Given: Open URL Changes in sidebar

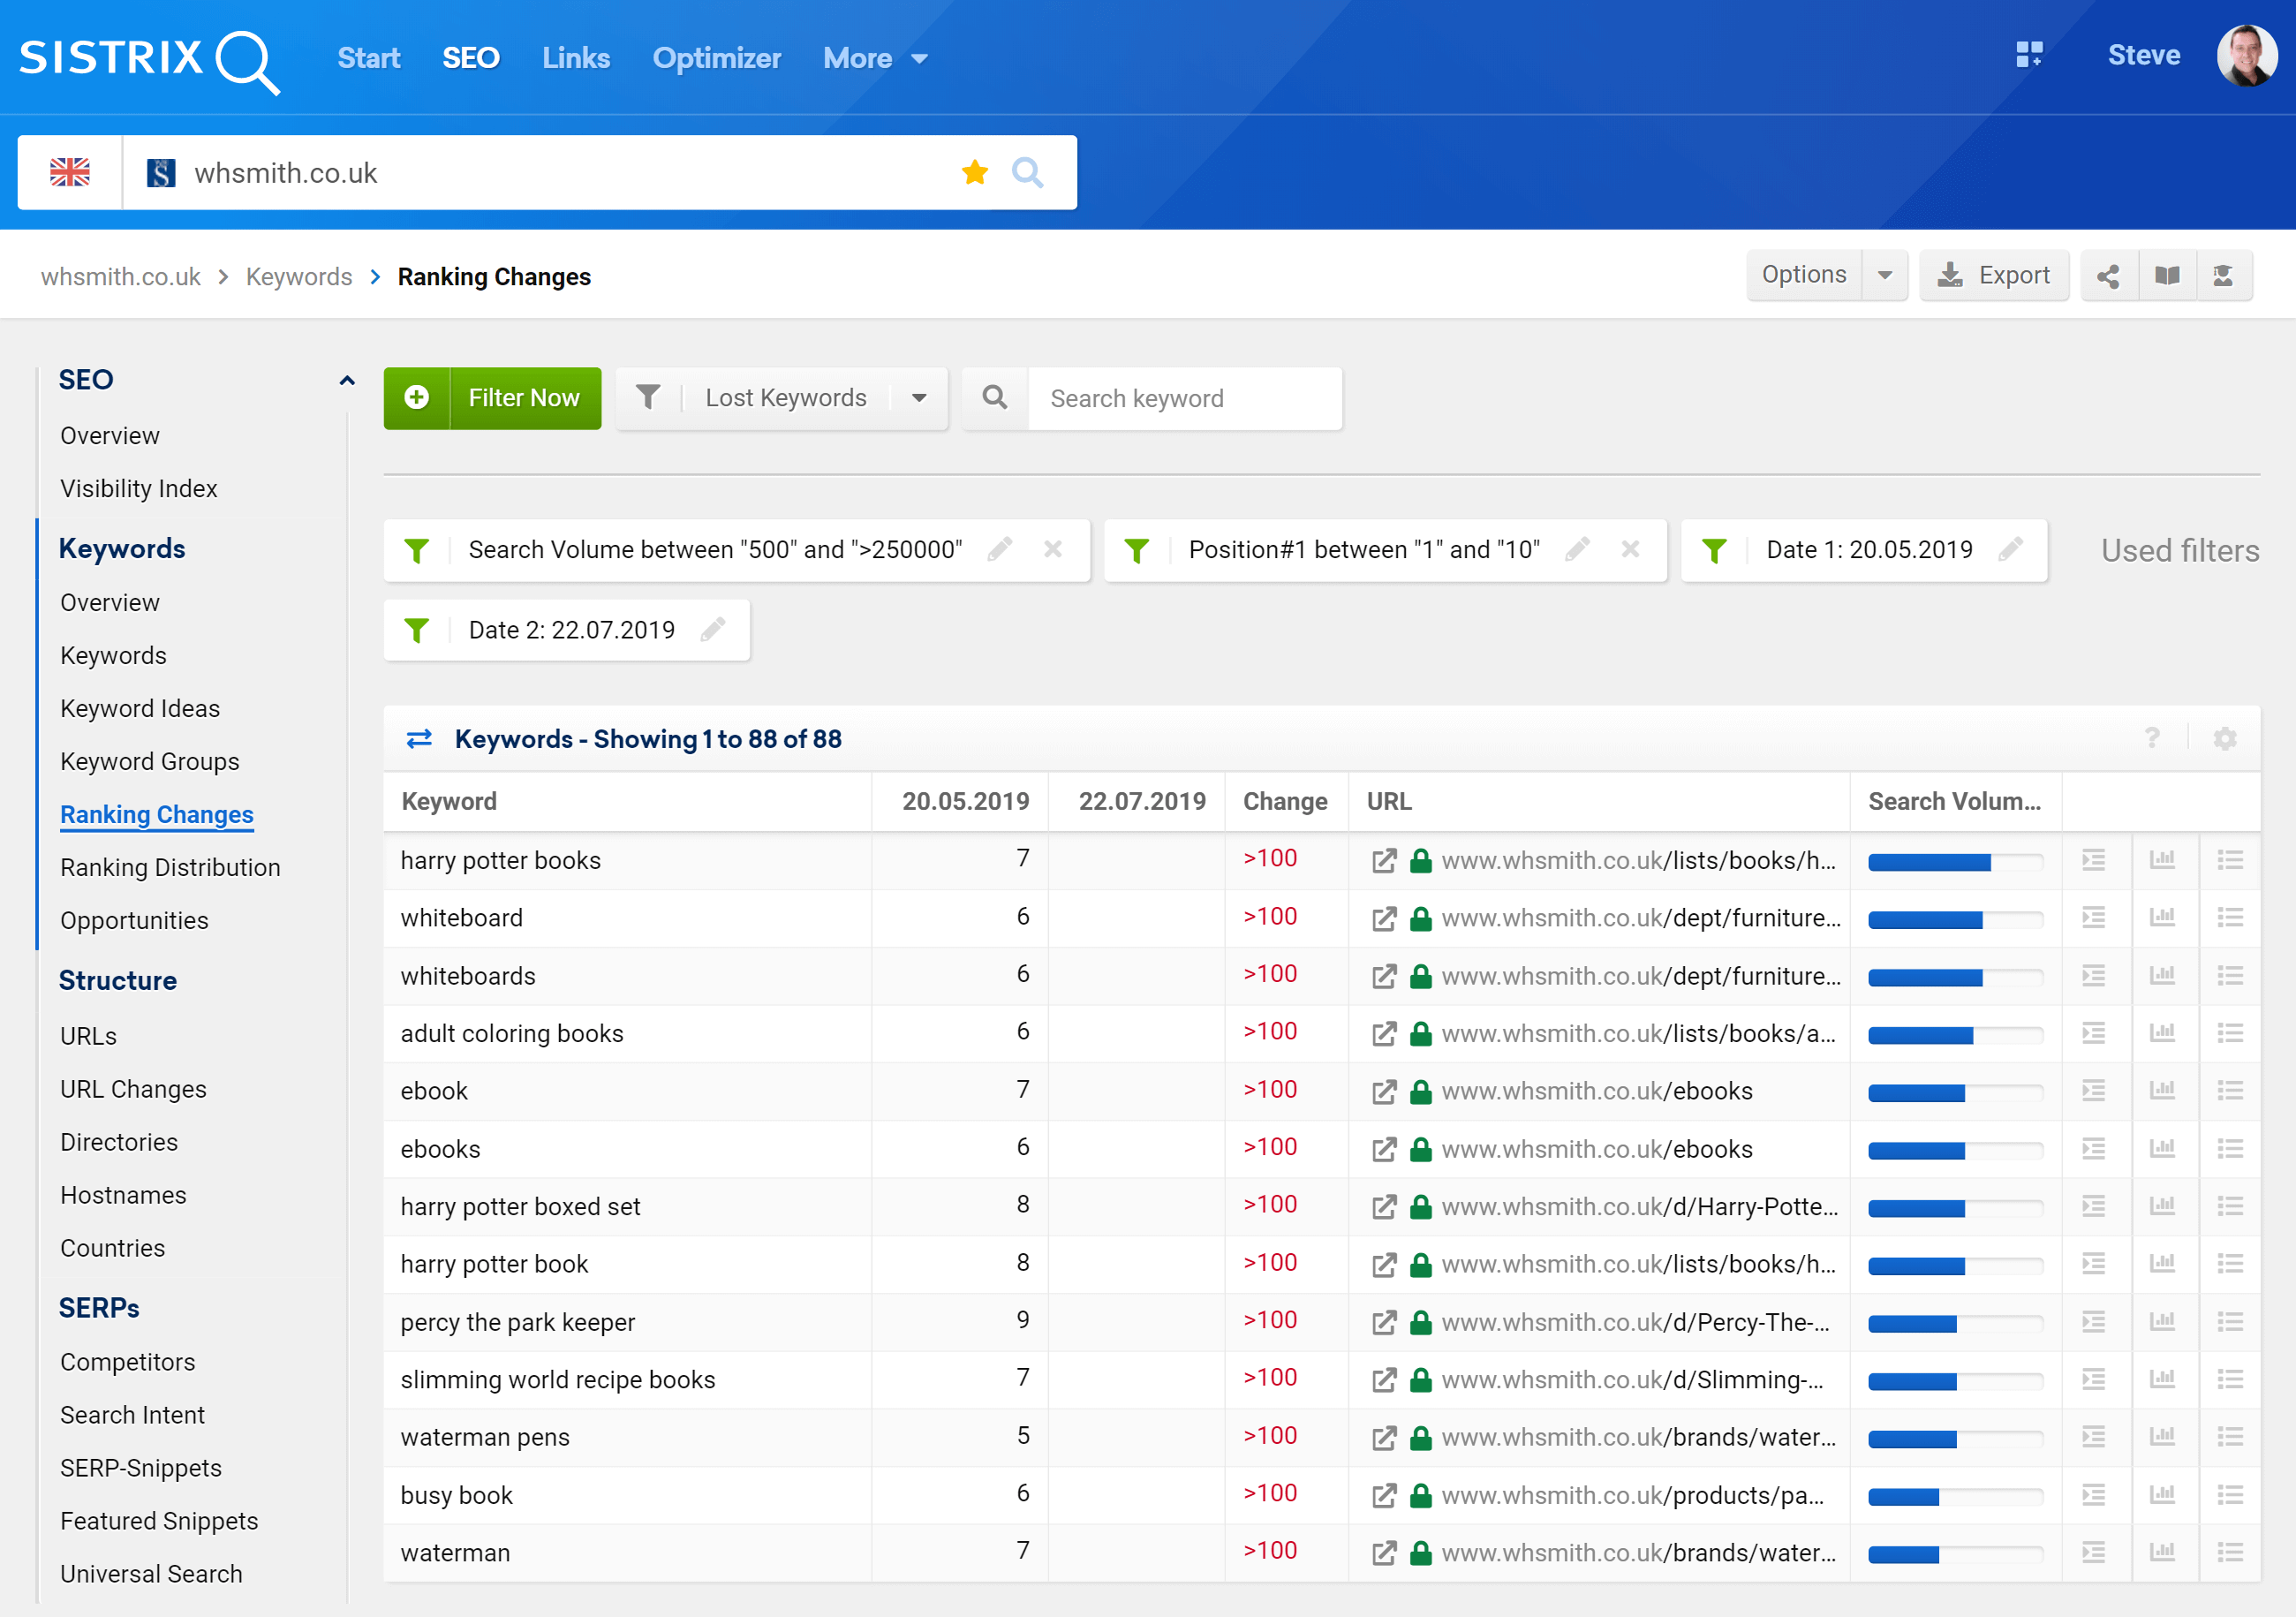Looking at the screenshot, I should click(133, 1089).
